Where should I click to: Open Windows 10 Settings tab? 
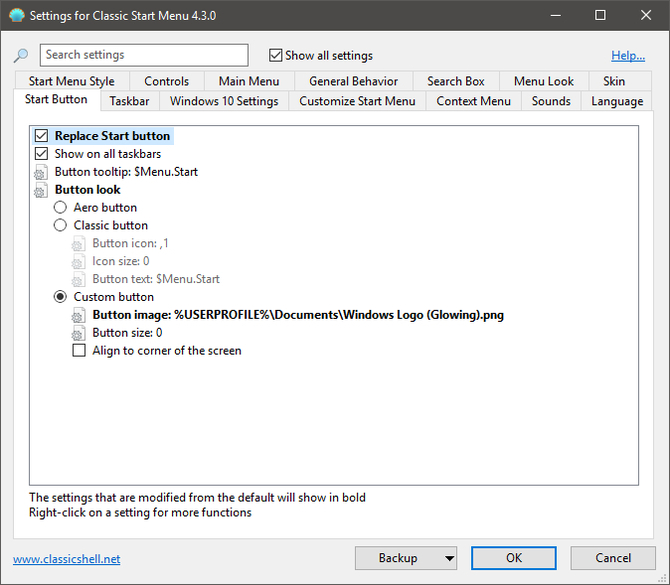click(224, 101)
